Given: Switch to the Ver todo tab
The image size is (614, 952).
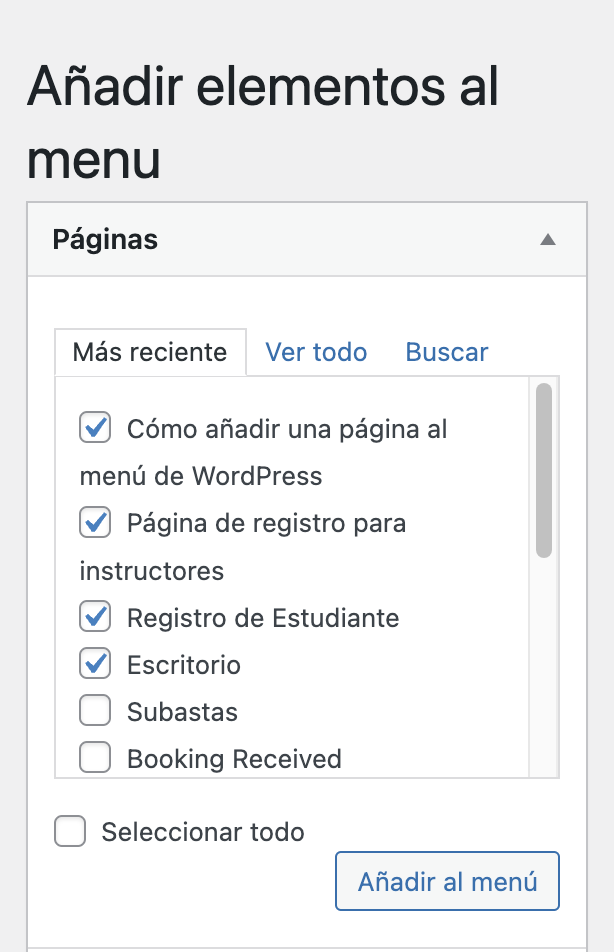Looking at the screenshot, I should pos(316,352).
